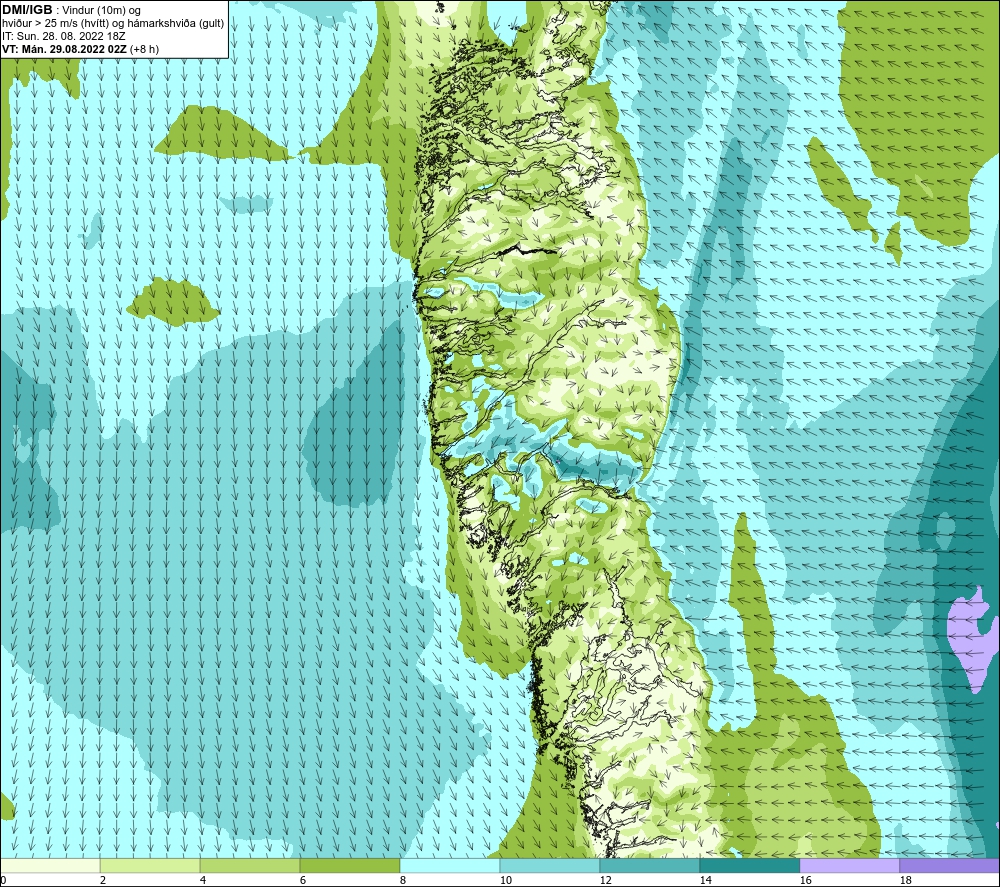The width and height of the screenshot is (1000, 887).
Task: Click the 6–8 m/s olive green legend swatch
Action: (349, 865)
